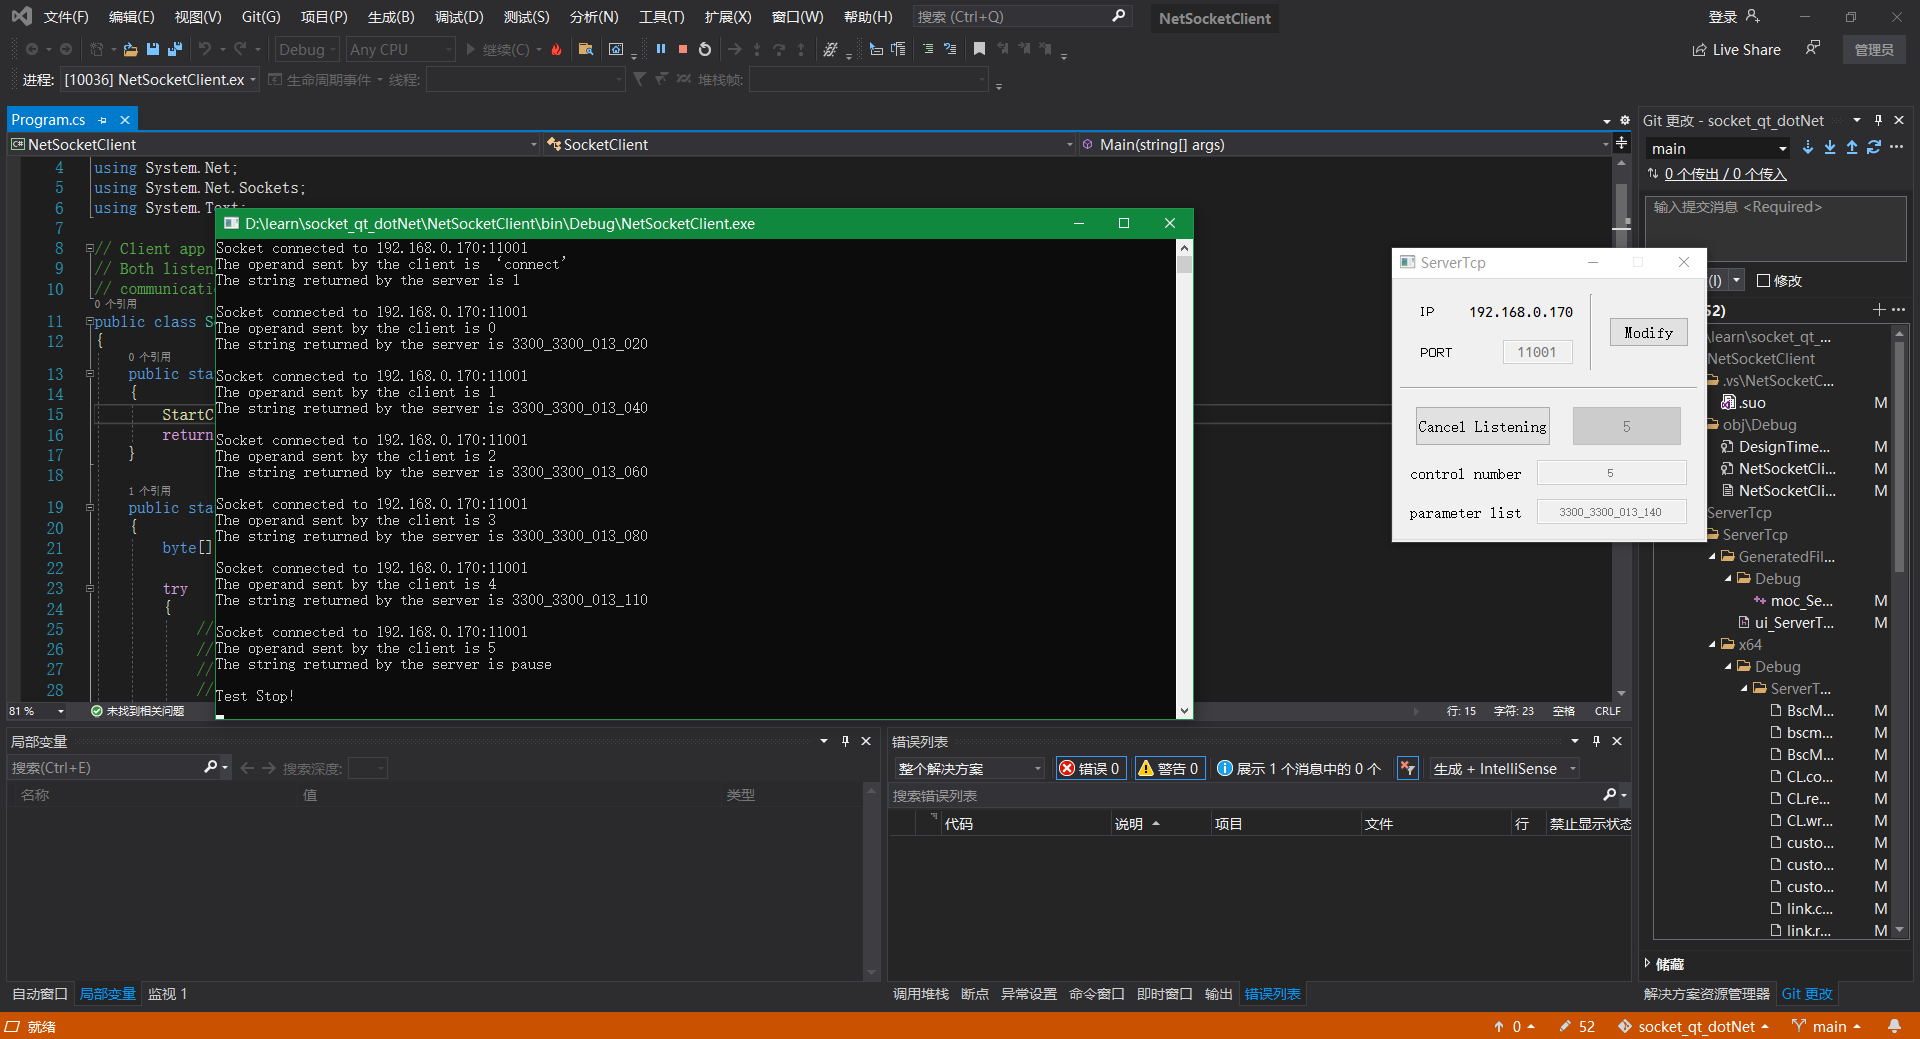Screen dimensions: 1920x1039
Task: Click the 输入提交消息 commit message field
Action: click(x=1775, y=228)
